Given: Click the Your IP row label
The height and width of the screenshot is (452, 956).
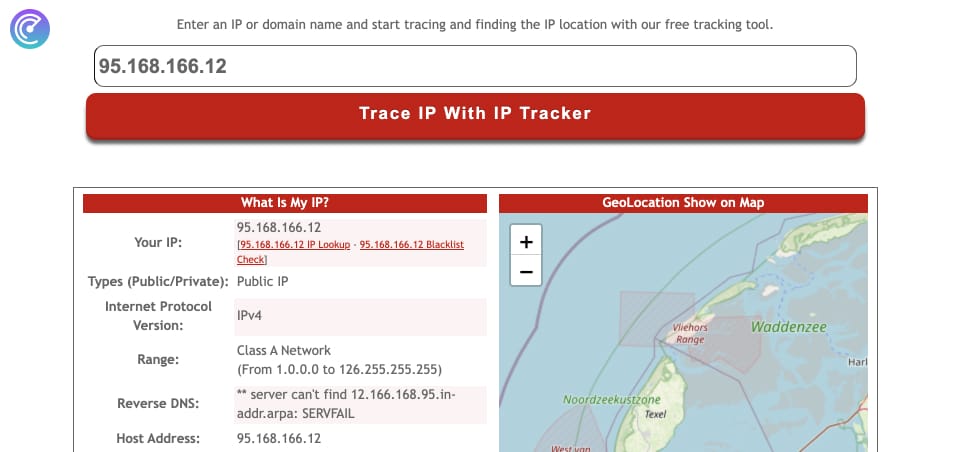Looking at the screenshot, I should coord(158,242).
